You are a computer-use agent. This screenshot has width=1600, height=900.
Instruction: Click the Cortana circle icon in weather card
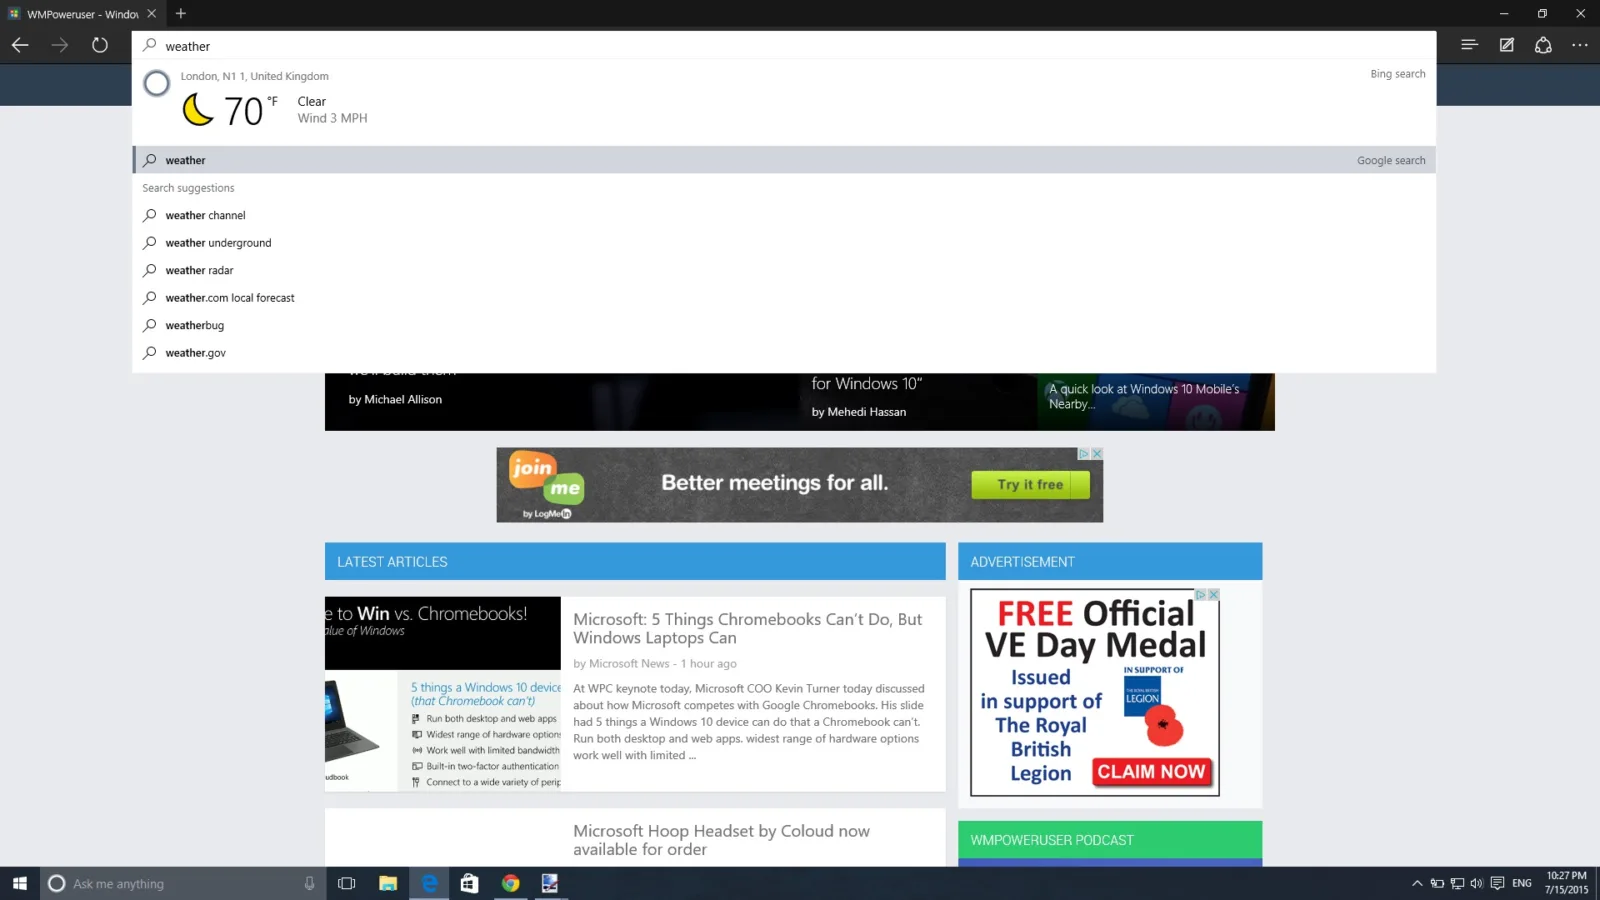(157, 83)
